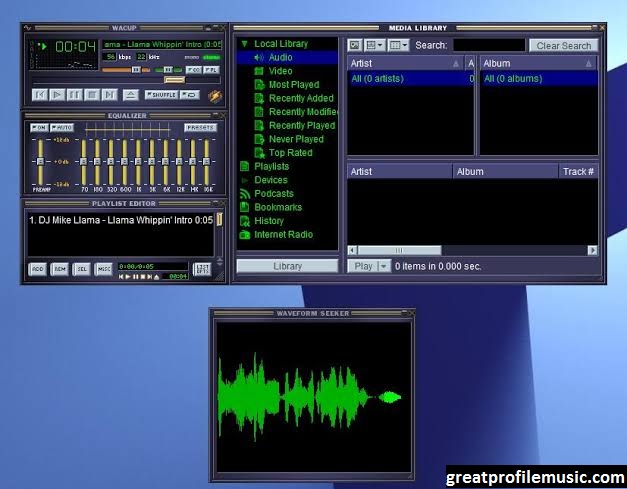Click the balance slider in the main player
627x489 pixels.
[168, 70]
